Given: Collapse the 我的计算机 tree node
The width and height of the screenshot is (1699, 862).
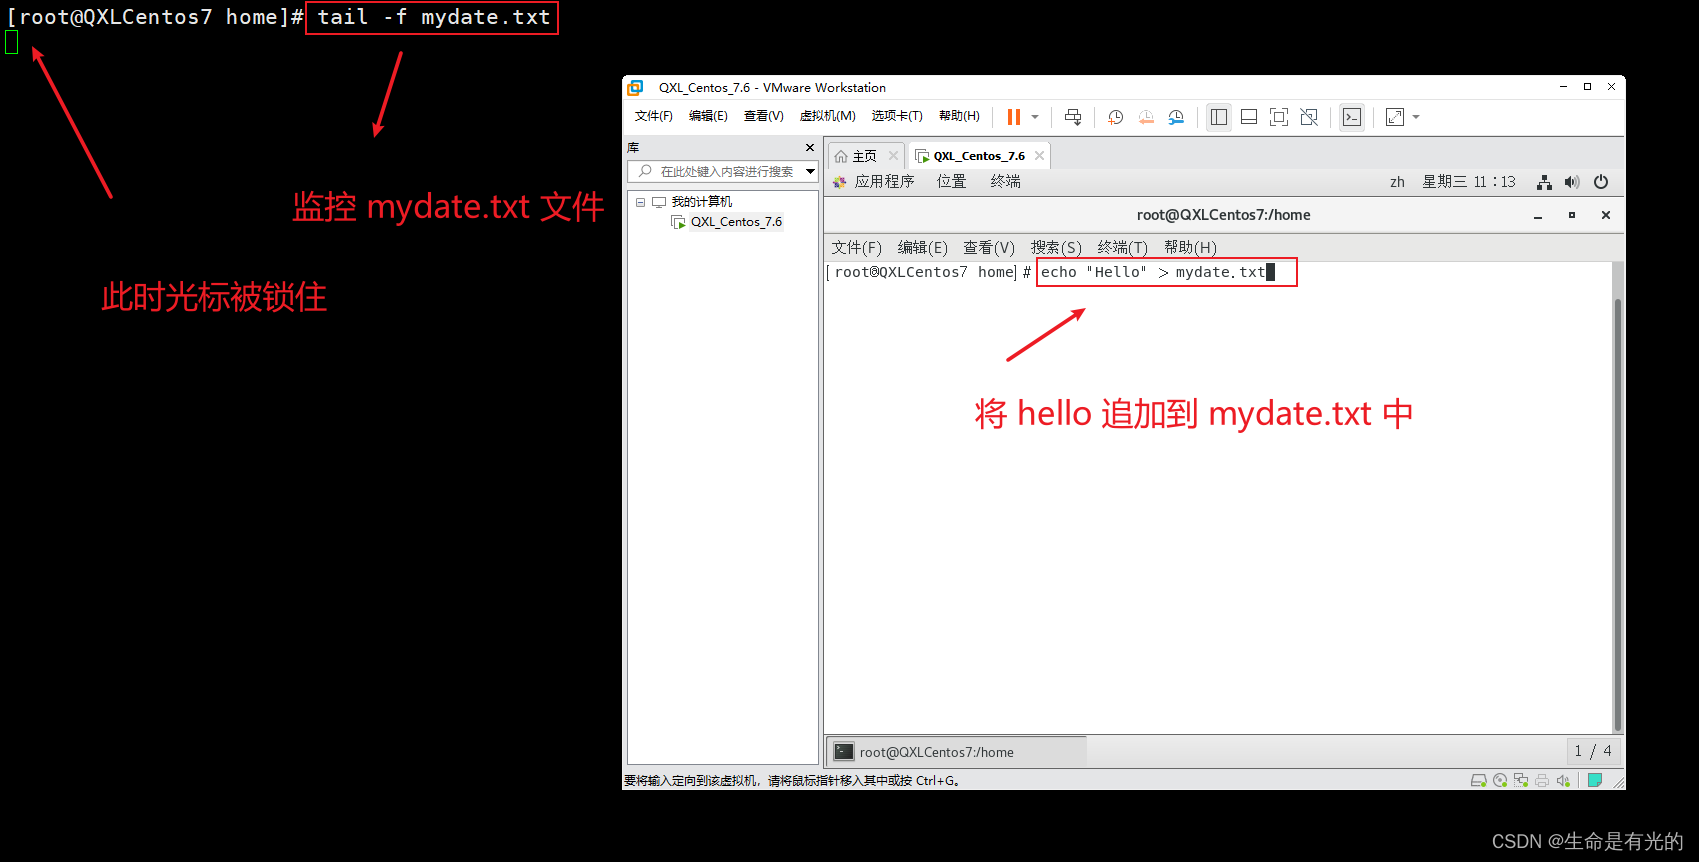Looking at the screenshot, I should [640, 202].
